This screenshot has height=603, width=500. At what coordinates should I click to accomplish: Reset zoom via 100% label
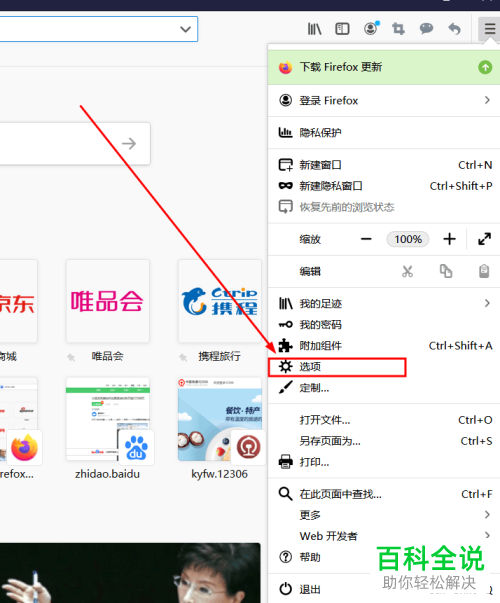pyautogui.click(x=408, y=239)
